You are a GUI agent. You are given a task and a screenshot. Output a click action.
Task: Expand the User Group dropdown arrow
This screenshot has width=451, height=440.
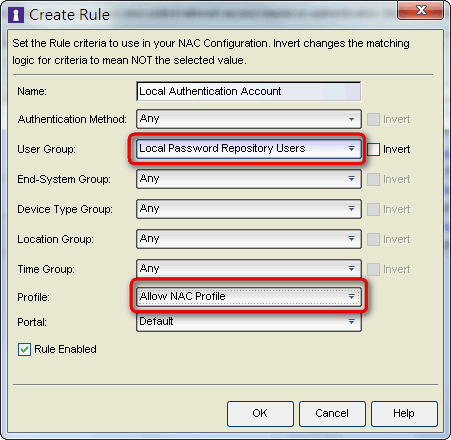(351, 148)
